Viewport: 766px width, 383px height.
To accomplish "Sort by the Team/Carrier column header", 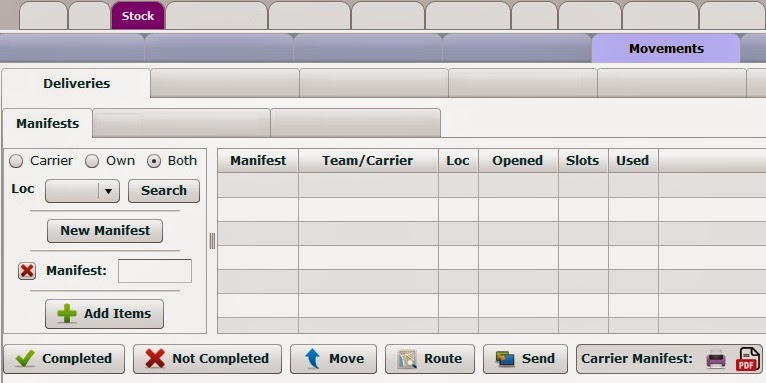I will point(368,161).
